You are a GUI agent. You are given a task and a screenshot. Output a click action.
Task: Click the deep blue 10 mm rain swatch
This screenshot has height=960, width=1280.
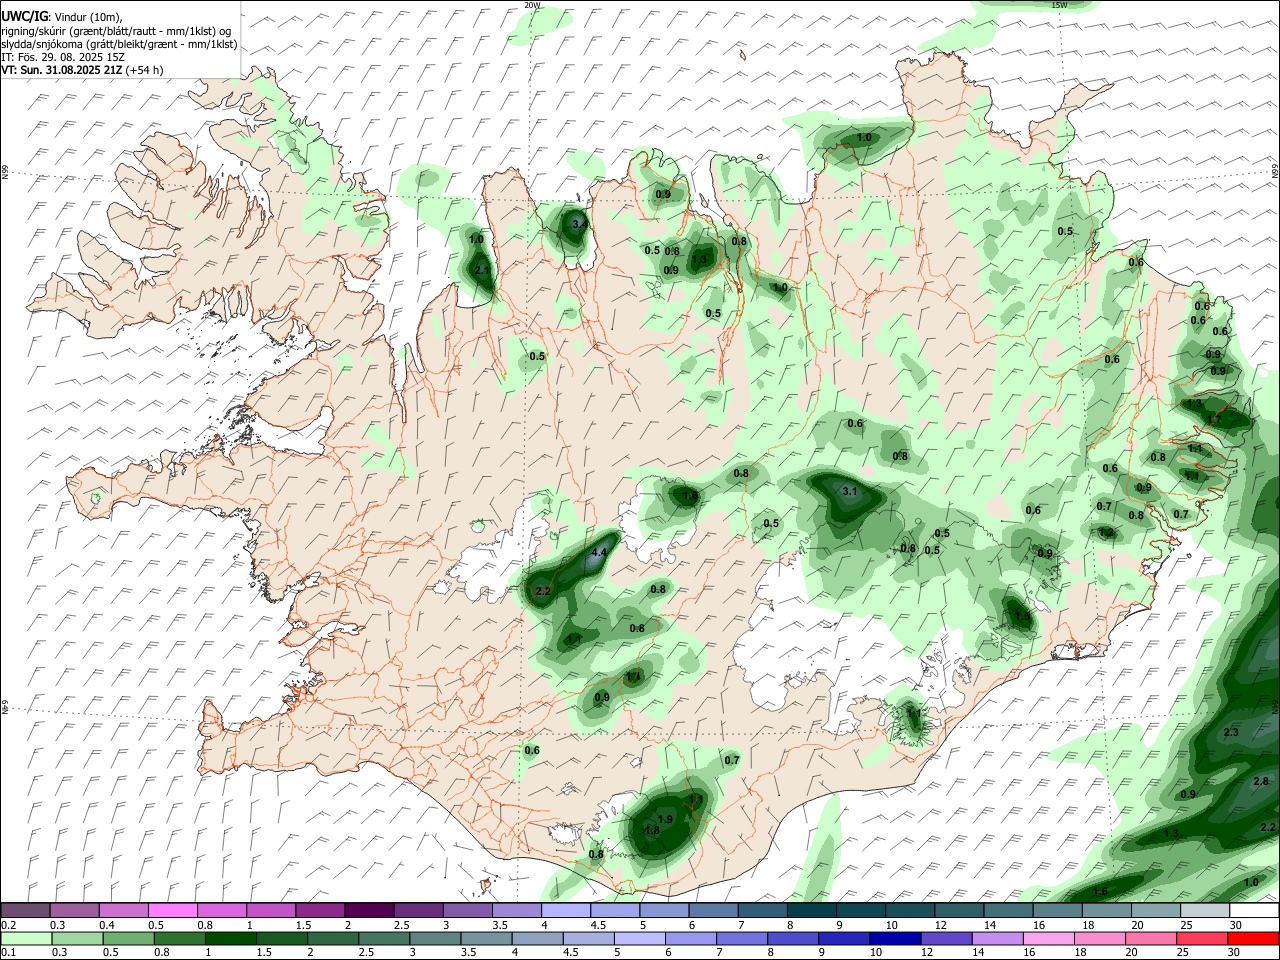click(893, 939)
